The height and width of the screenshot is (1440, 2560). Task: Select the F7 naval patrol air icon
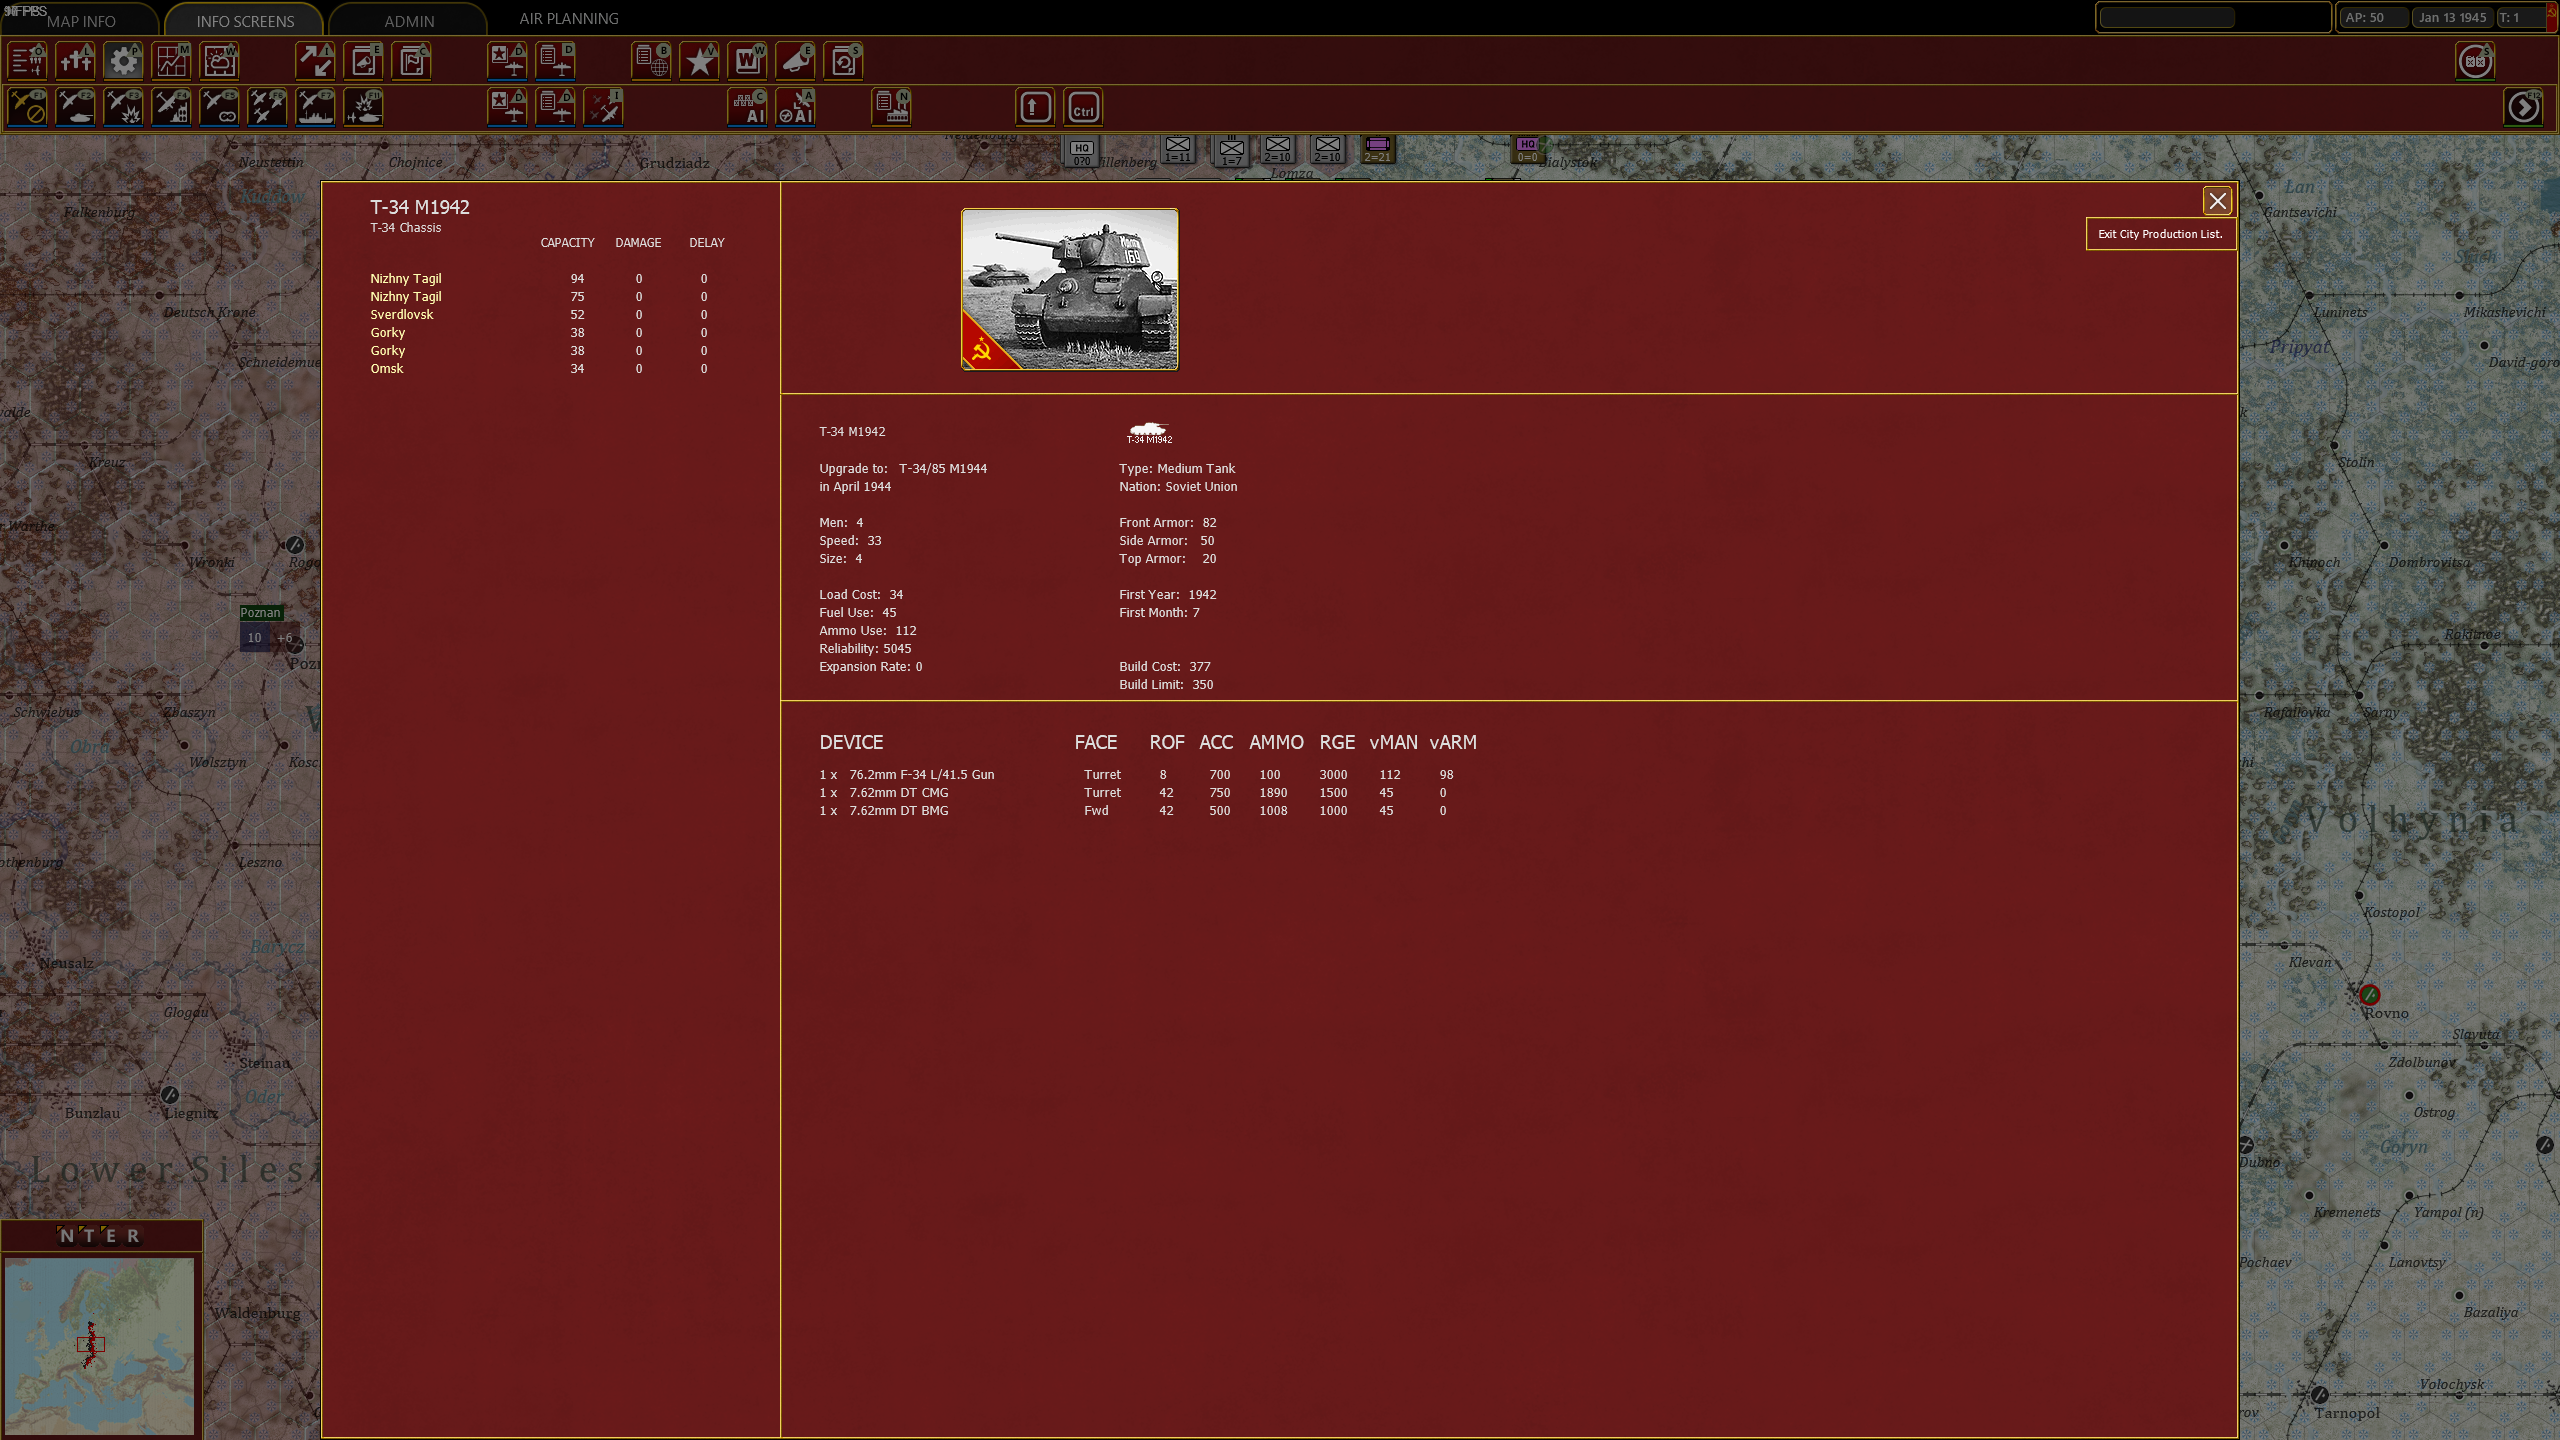tap(315, 107)
